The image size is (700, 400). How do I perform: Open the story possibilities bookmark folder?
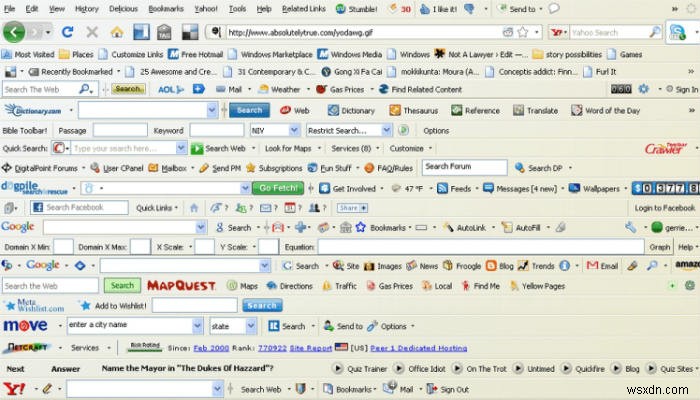pyautogui.click(x=567, y=54)
